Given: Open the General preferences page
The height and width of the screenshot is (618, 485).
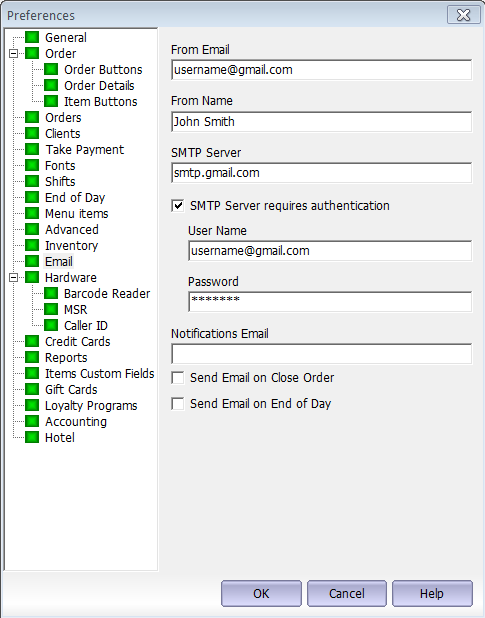Looking at the screenshot, I should pyautogui.click(x=65, y=37).
